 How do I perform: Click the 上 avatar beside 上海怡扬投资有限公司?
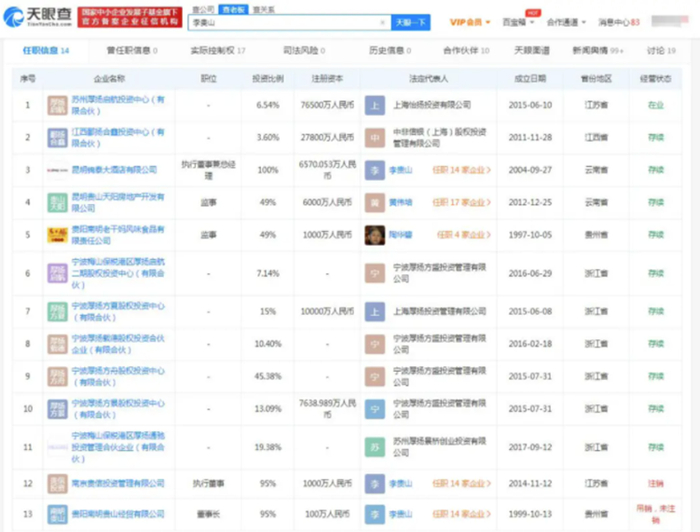click(x=374, y=105)
